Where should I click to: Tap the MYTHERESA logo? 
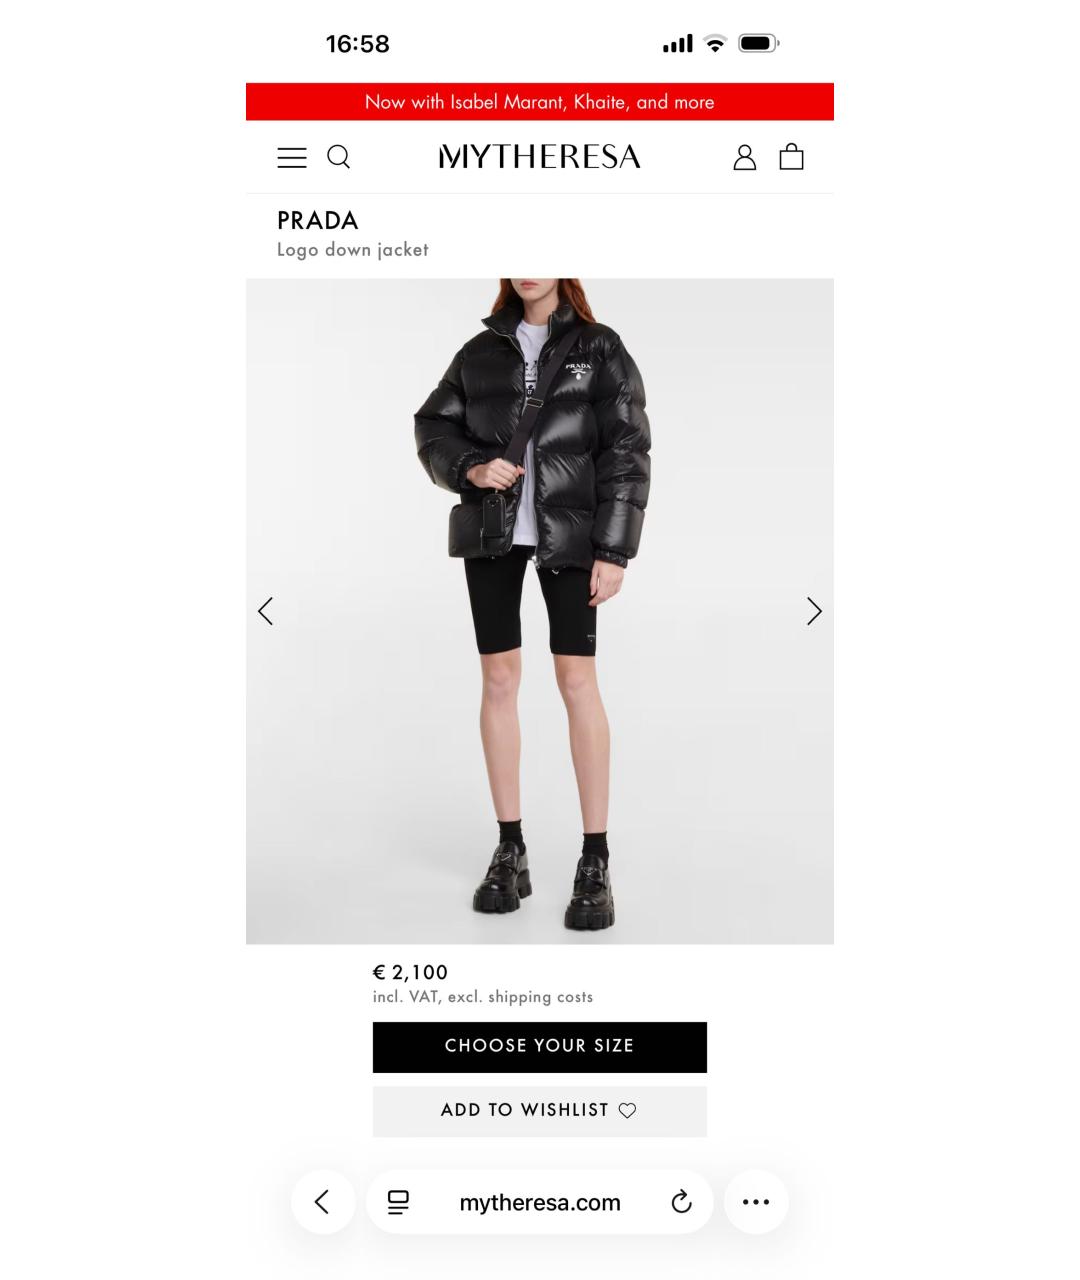(540, 157)
